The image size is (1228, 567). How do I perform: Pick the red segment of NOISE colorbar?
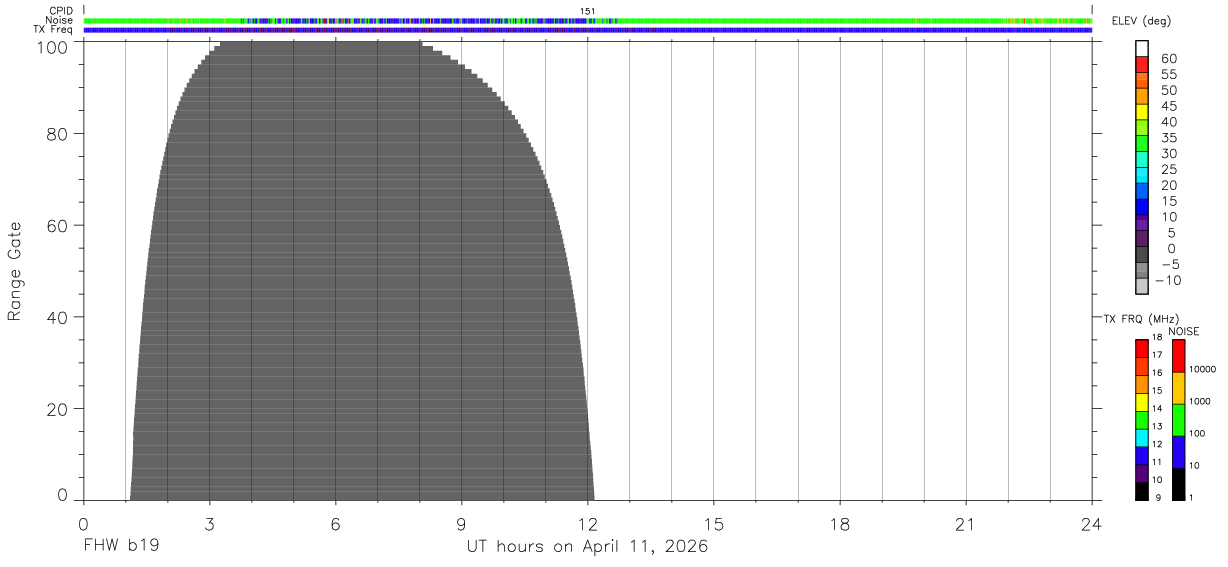click(1179, 356)
